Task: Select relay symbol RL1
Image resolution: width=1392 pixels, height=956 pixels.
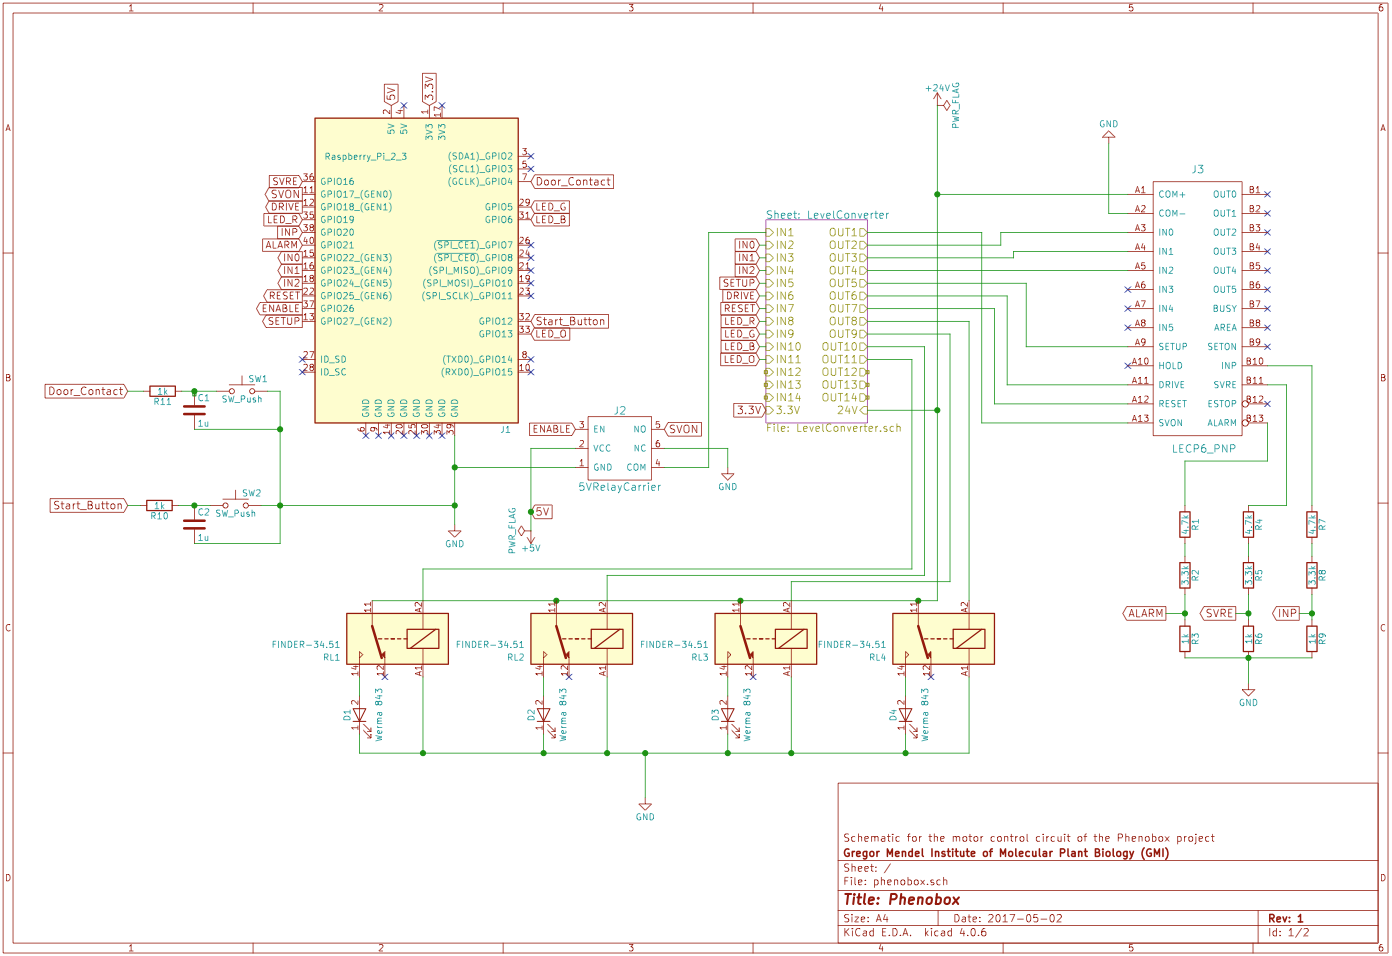Action: click(x=397, y=639)
